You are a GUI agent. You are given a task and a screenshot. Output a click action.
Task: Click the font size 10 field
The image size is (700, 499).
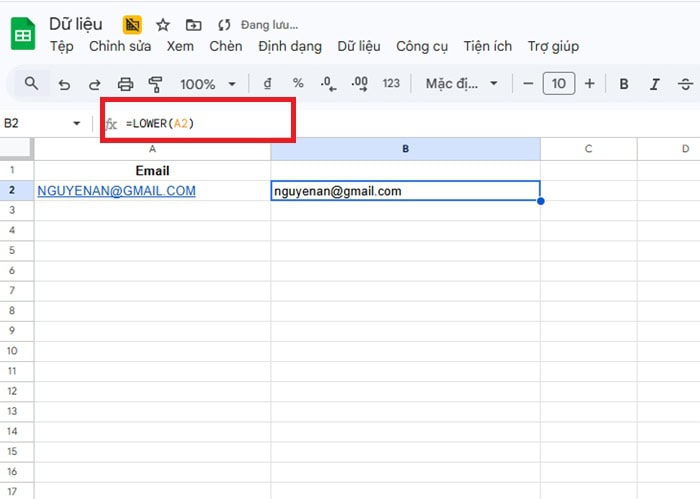coord(558,84)
